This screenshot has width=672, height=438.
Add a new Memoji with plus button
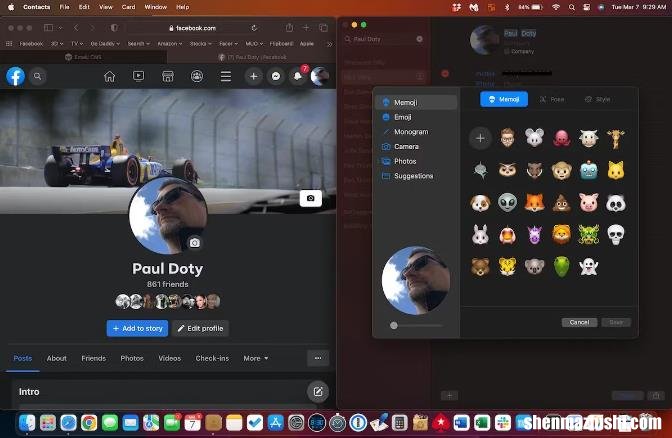[480, 138]
